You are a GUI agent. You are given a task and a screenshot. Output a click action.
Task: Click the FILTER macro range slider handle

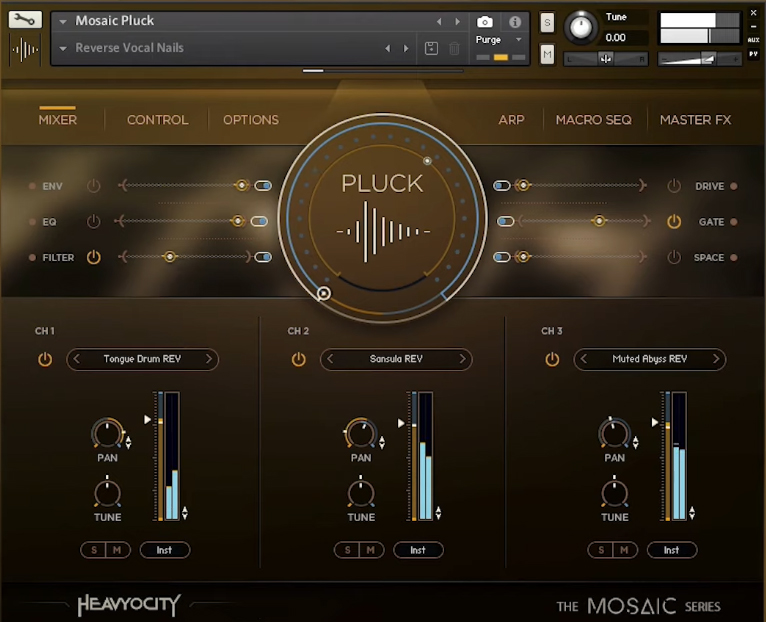pos(170,257)
